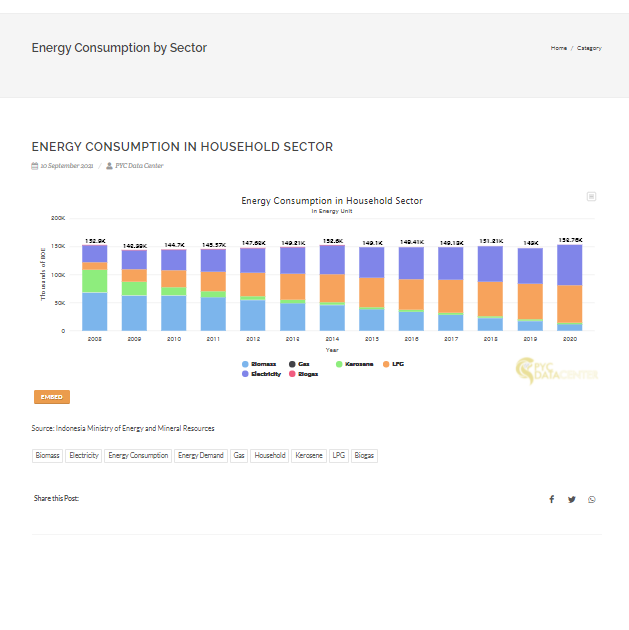Toggle Electricity series in chart legend
The width and height of the screenshot is (629, 630).
pos(261,374)
